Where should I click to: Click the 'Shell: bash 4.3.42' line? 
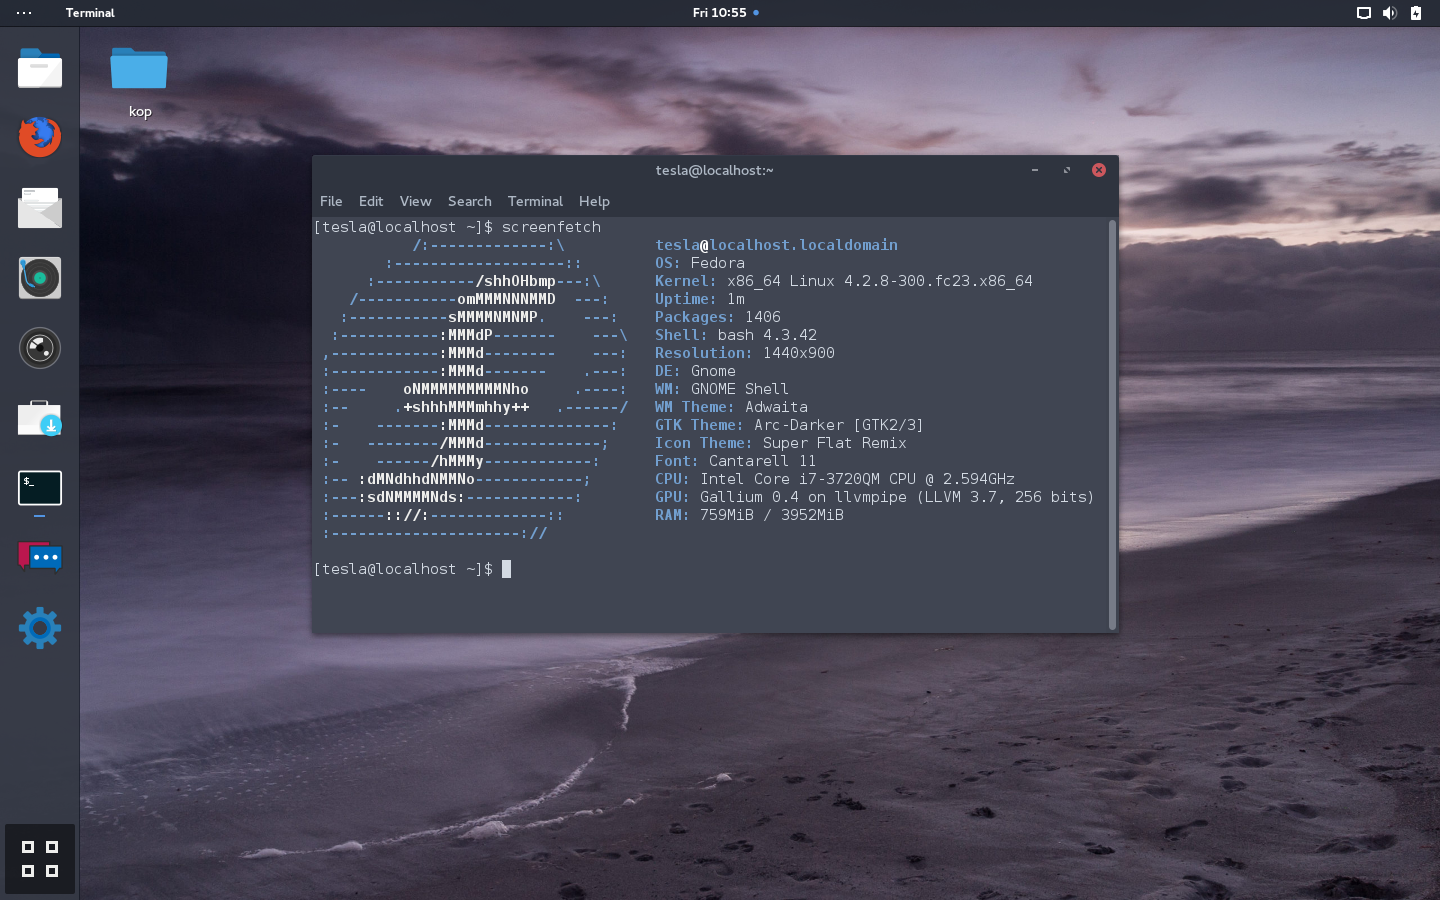coord(736,335)
